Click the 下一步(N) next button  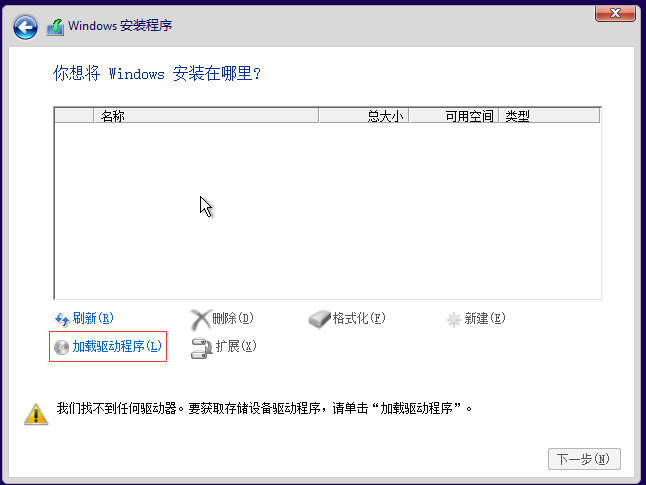[x=584, y=459]
